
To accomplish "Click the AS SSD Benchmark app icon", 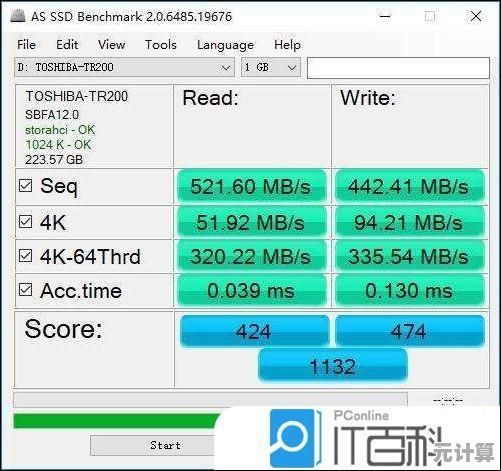I will point(18,16).
